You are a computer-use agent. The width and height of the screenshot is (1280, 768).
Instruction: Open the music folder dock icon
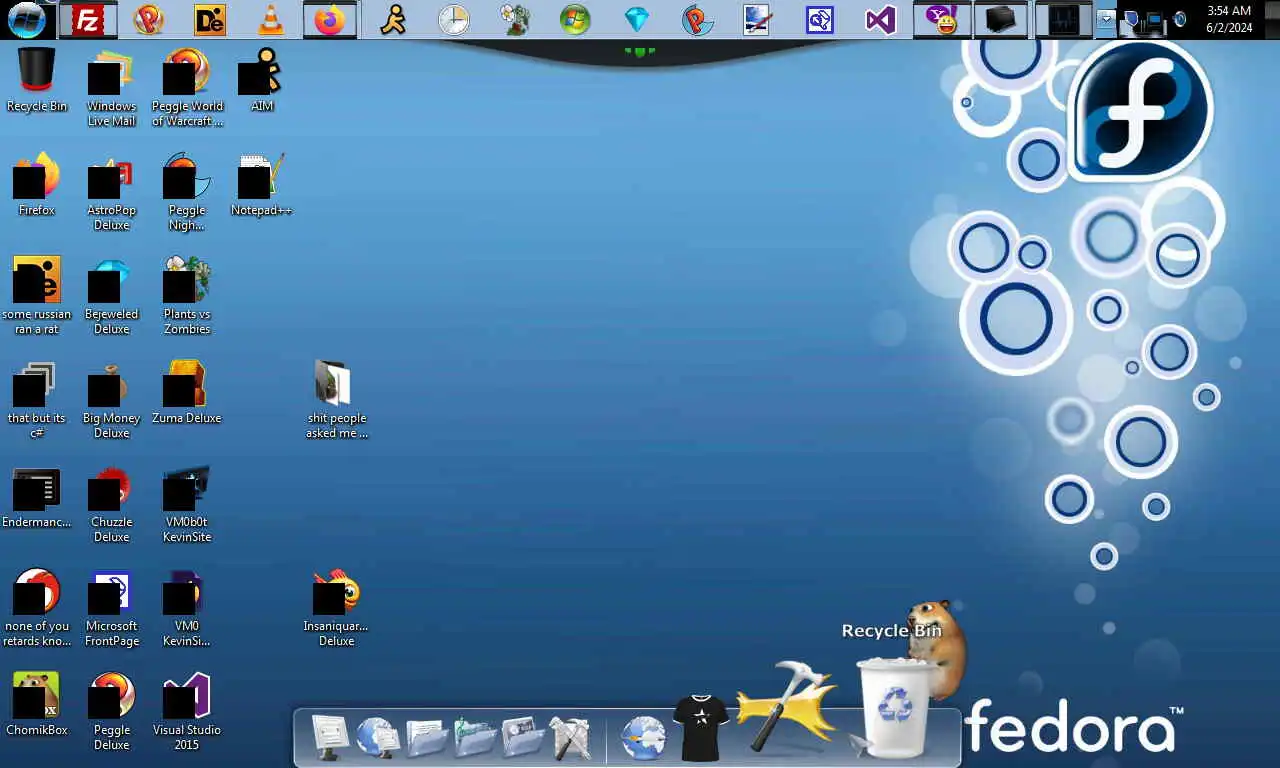[475, 738]
